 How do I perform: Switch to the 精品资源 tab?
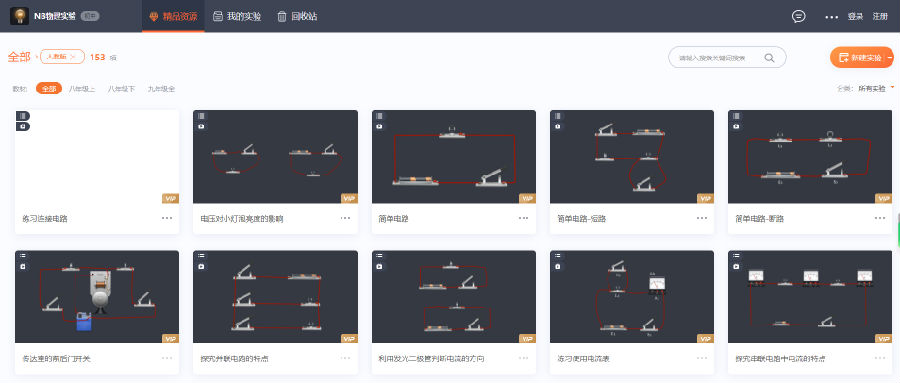point(173,17)
